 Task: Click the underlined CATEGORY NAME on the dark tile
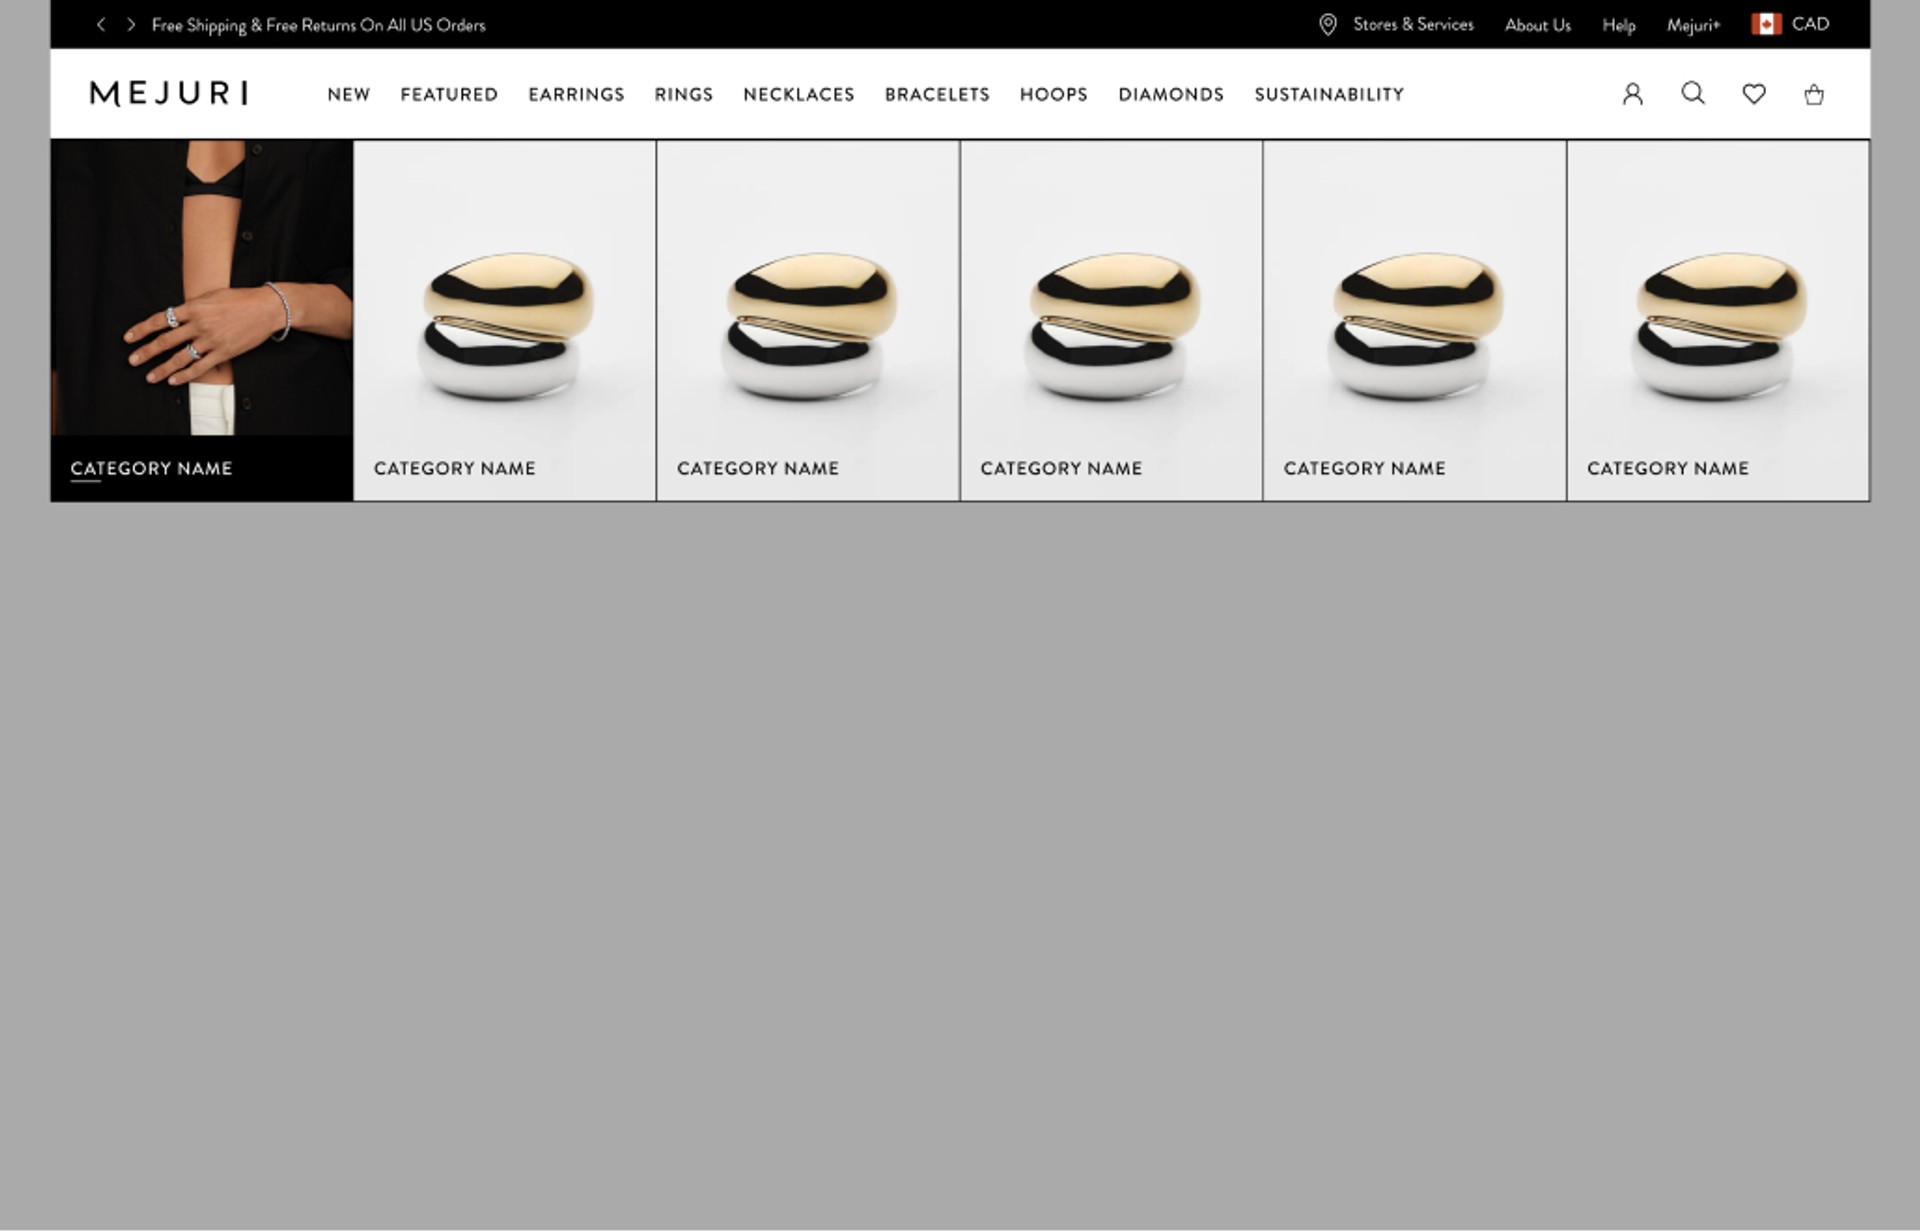click(x=151, y=468)
